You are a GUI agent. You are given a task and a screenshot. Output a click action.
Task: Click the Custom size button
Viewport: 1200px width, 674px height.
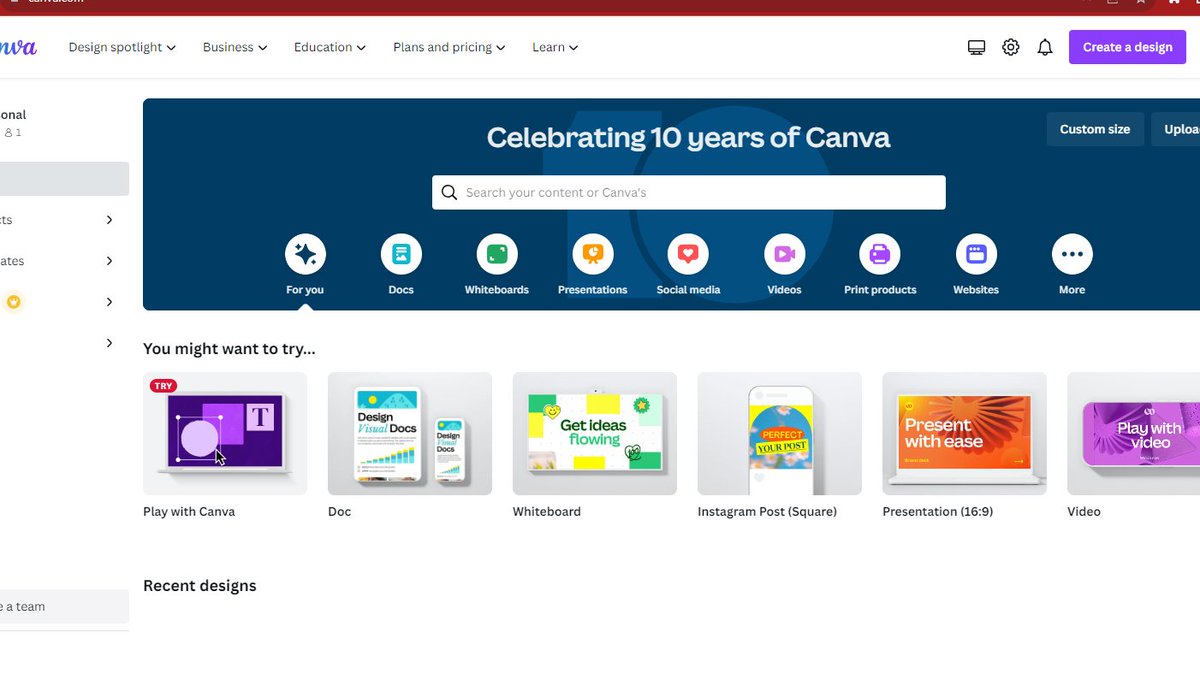pyautogui.click(x=1095, y=129)
